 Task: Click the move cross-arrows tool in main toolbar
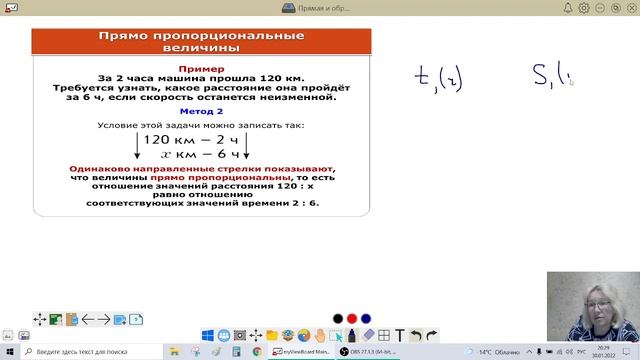click(x=256, y=336)
